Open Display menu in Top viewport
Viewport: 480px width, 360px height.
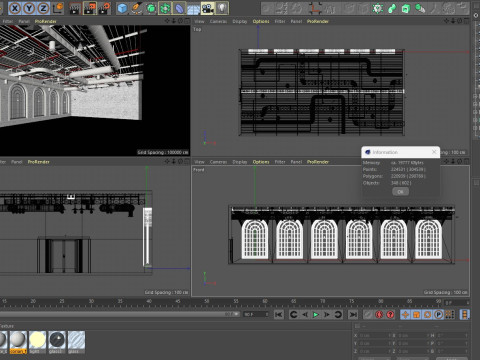(x=240, y=21)
